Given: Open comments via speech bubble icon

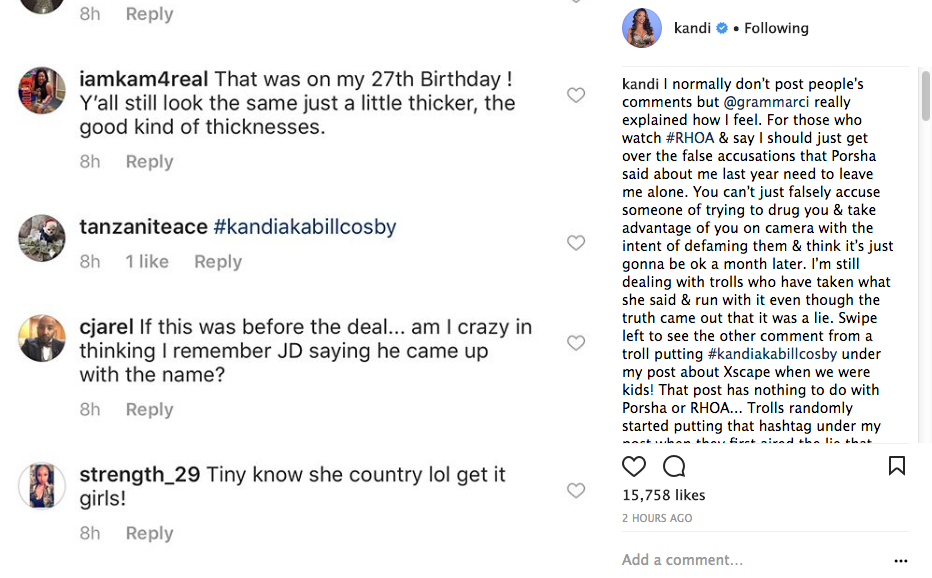Looking at the screenshot, I should (674, 466).
